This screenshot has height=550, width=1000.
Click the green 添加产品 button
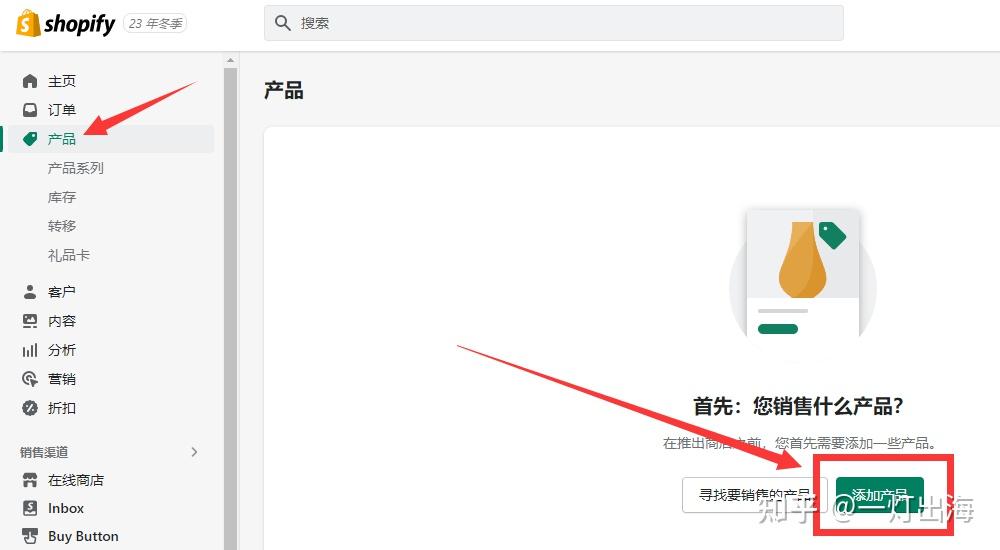879,494
